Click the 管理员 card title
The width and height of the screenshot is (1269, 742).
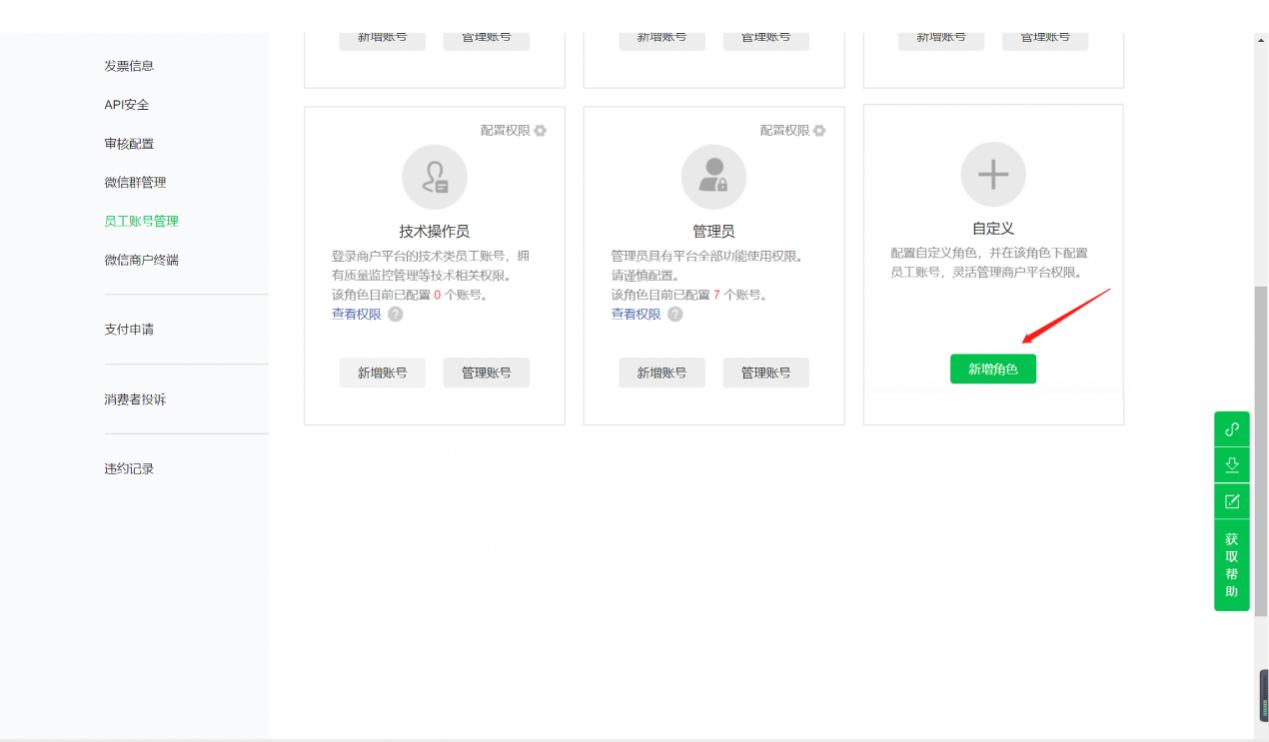714,232
